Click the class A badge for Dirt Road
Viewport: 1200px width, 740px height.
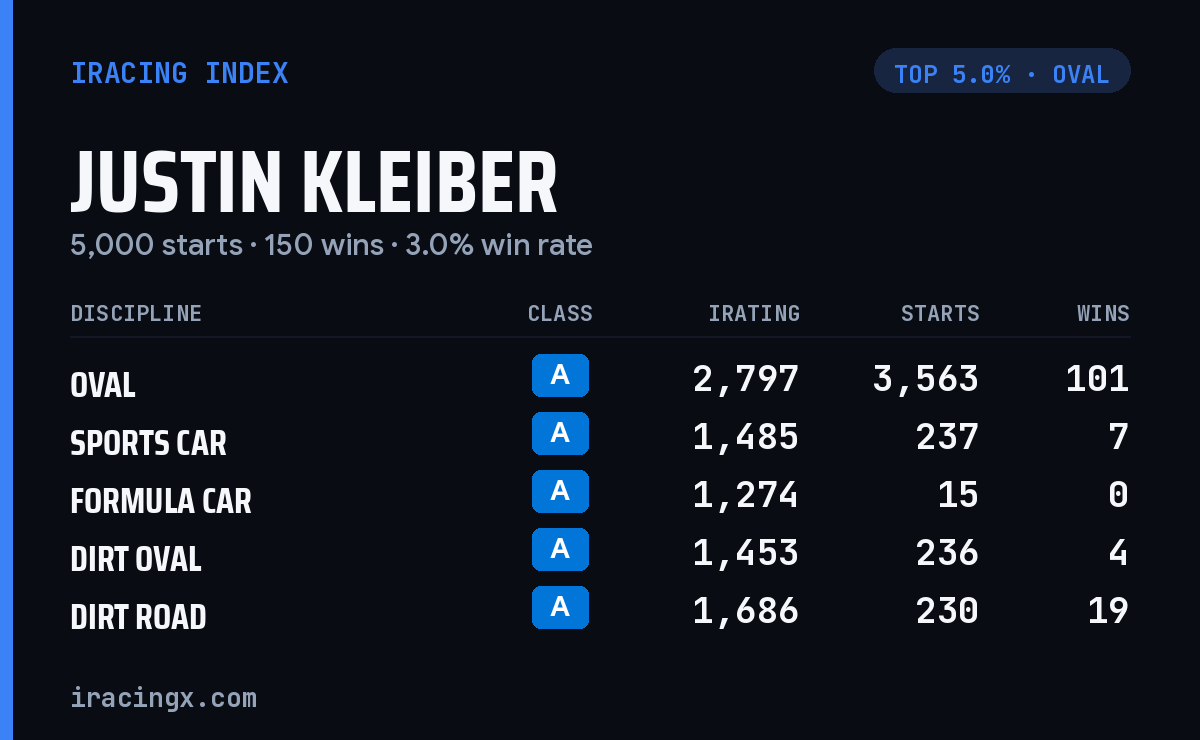coord(560,608)
